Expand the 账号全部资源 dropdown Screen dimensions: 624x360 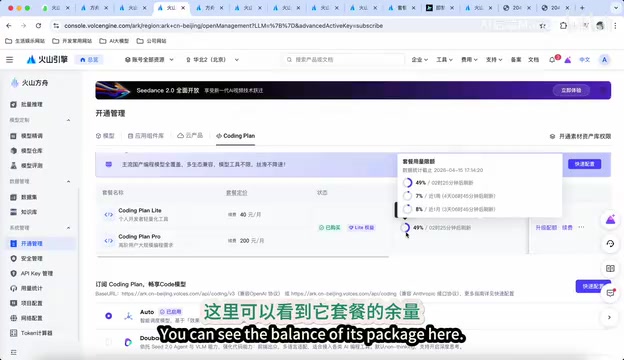pyautogui.click(x=149, y=60)
